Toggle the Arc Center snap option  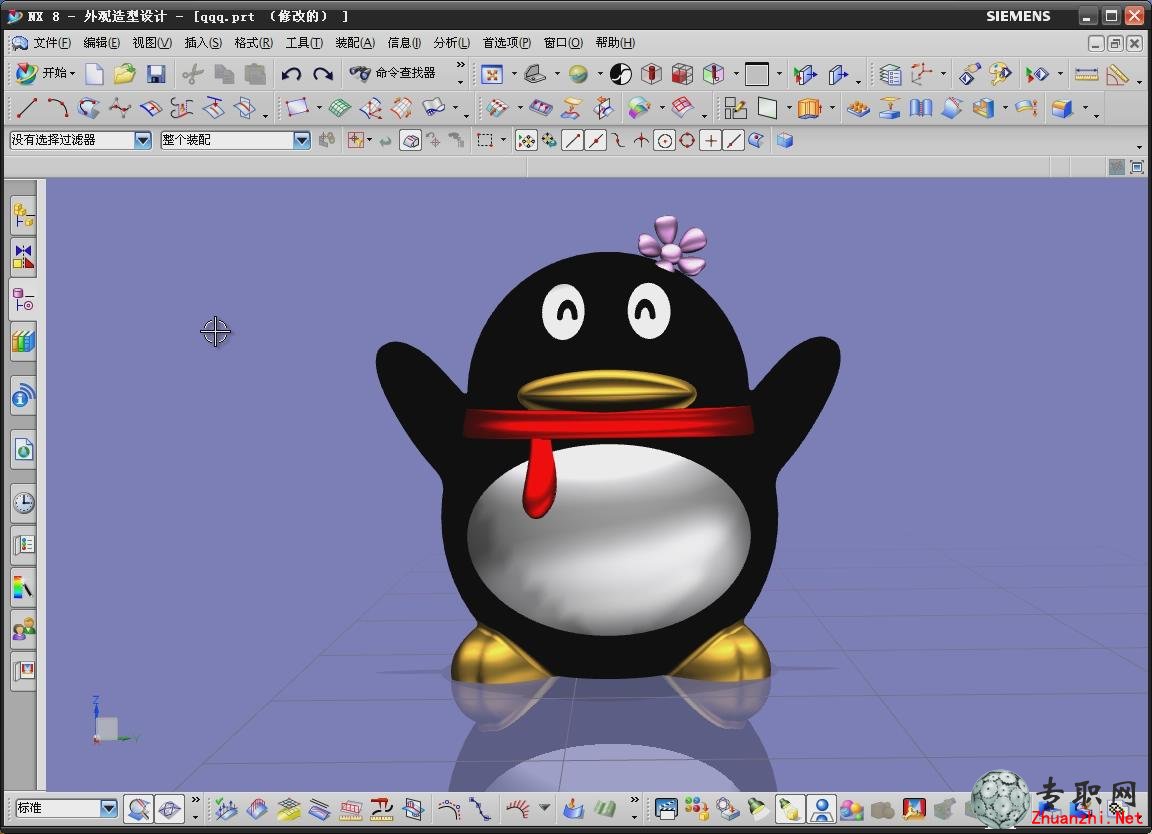[x=664, y=140]
